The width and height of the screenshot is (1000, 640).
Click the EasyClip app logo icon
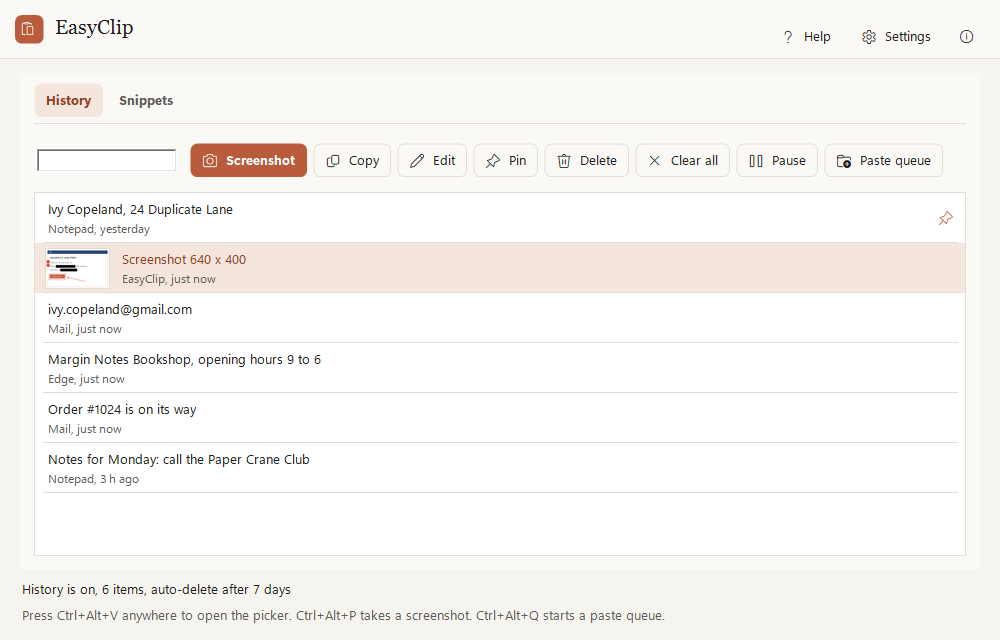click(29, 29)
